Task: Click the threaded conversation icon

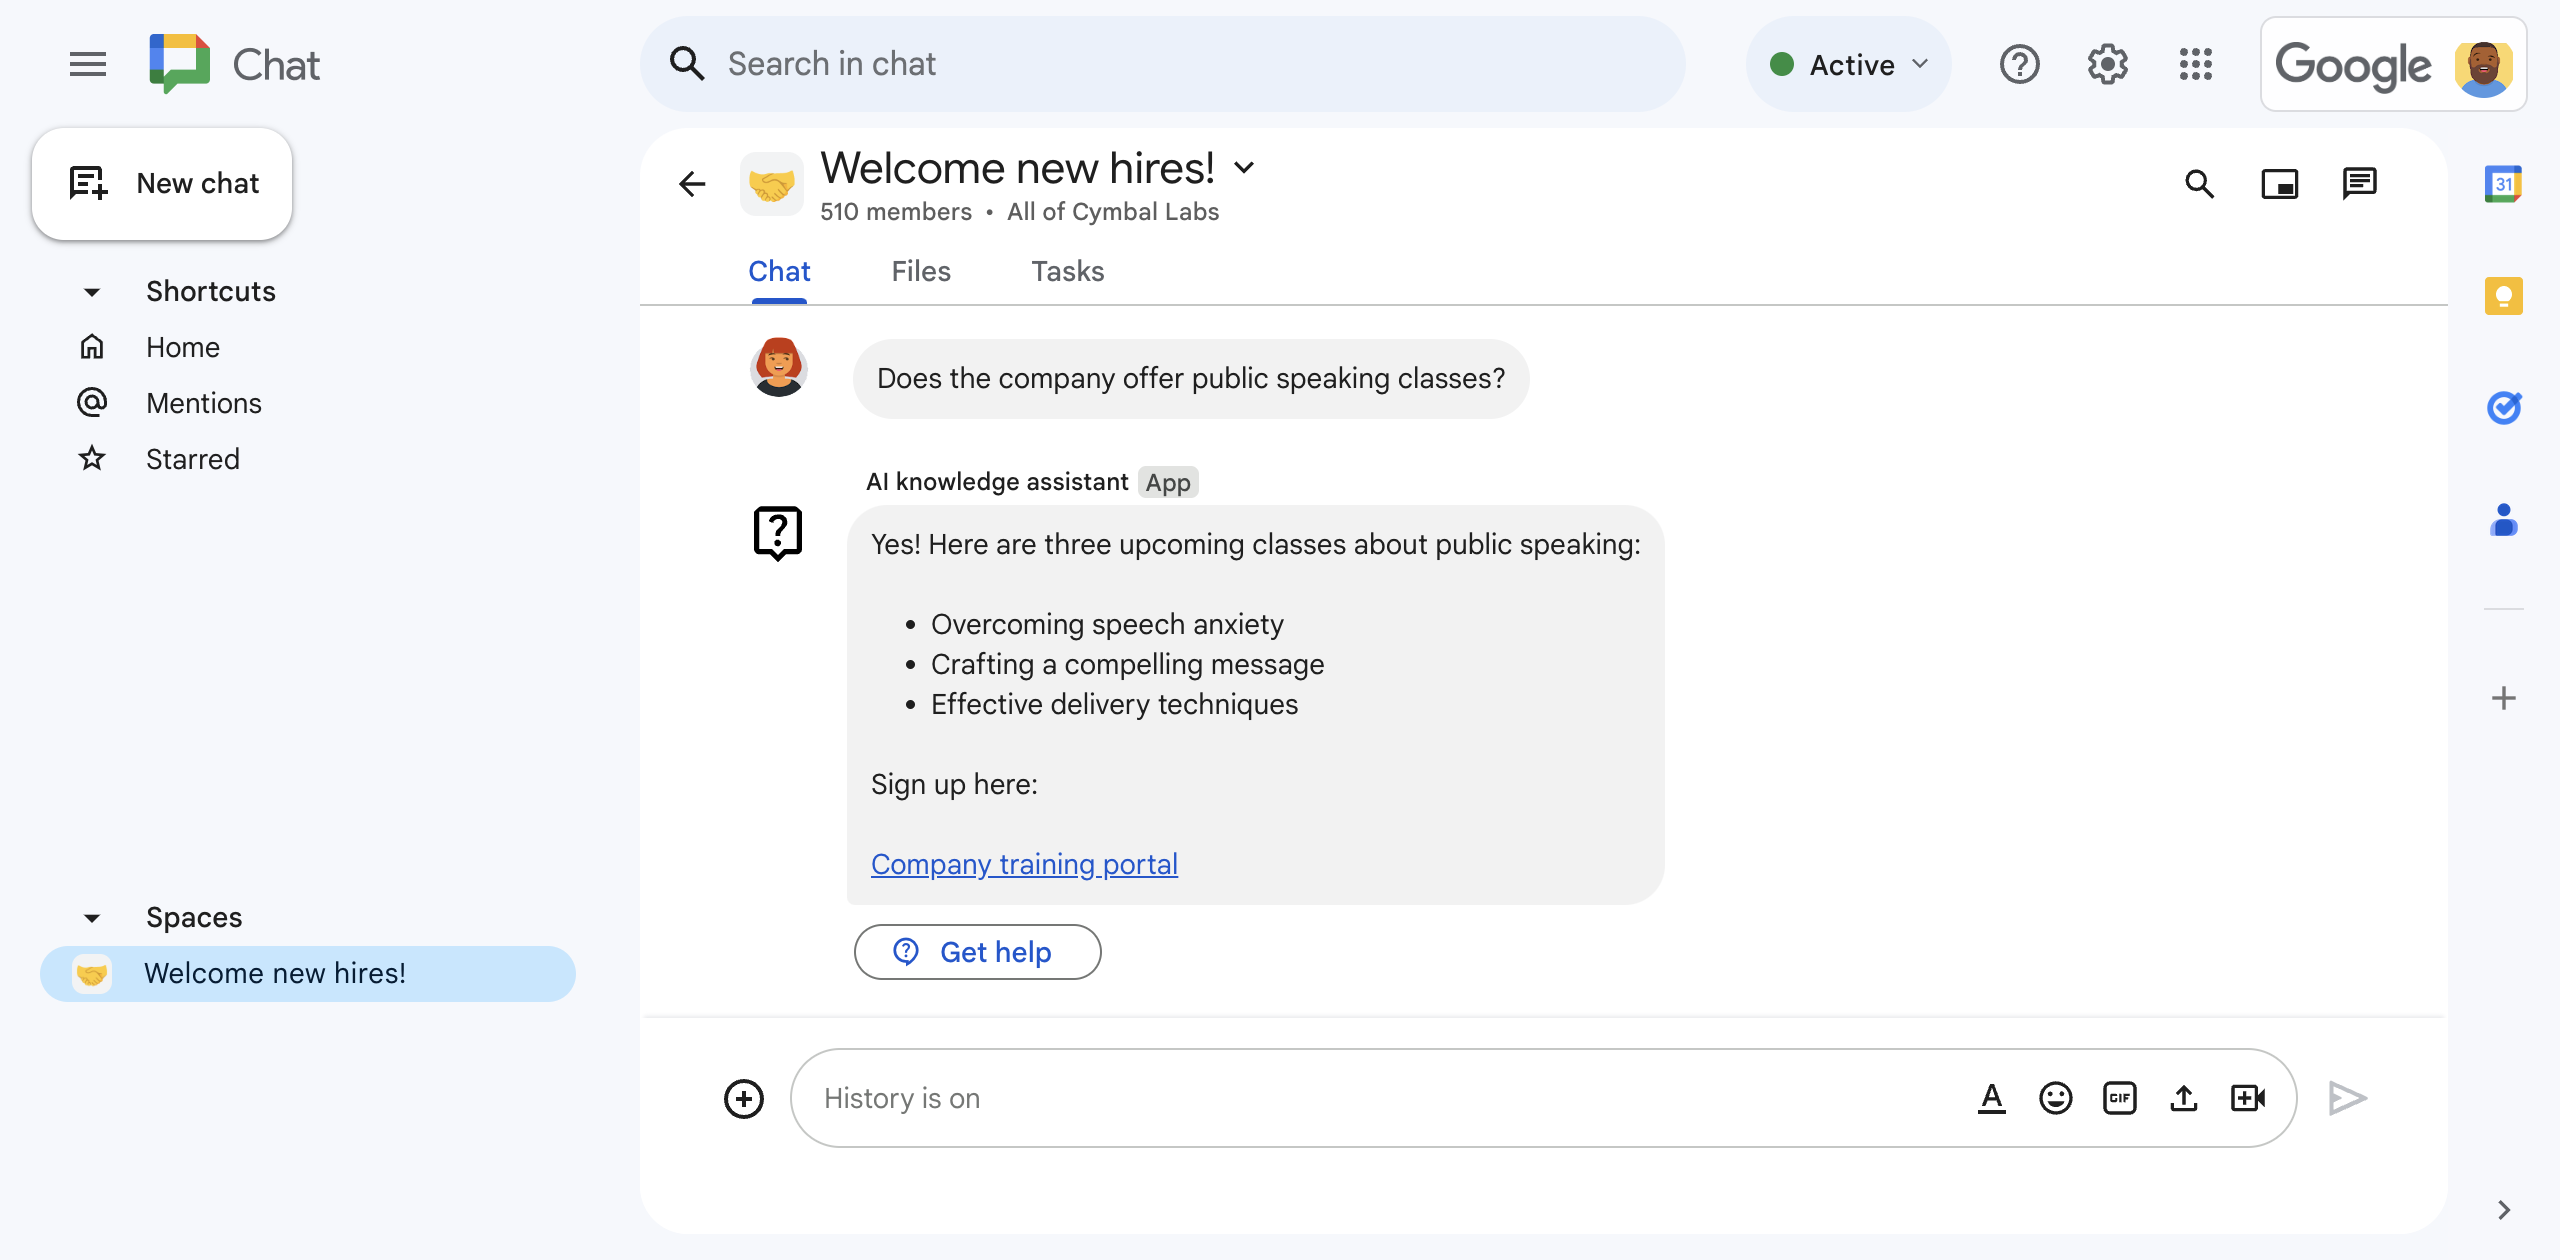Action: (x=2361, y=183)
